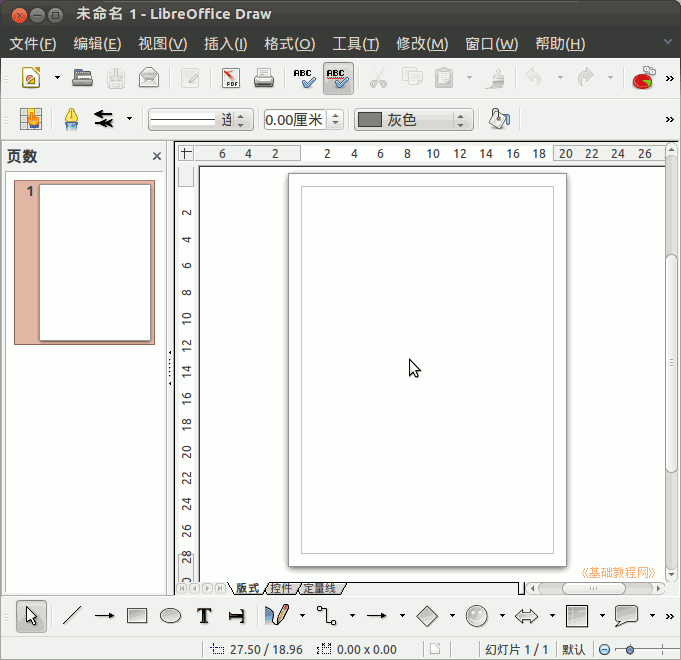Image resolution: width=681 pixels, height=660 pixels.
Task: Toggle Edit Points mode button
Action: click(31, 120)
